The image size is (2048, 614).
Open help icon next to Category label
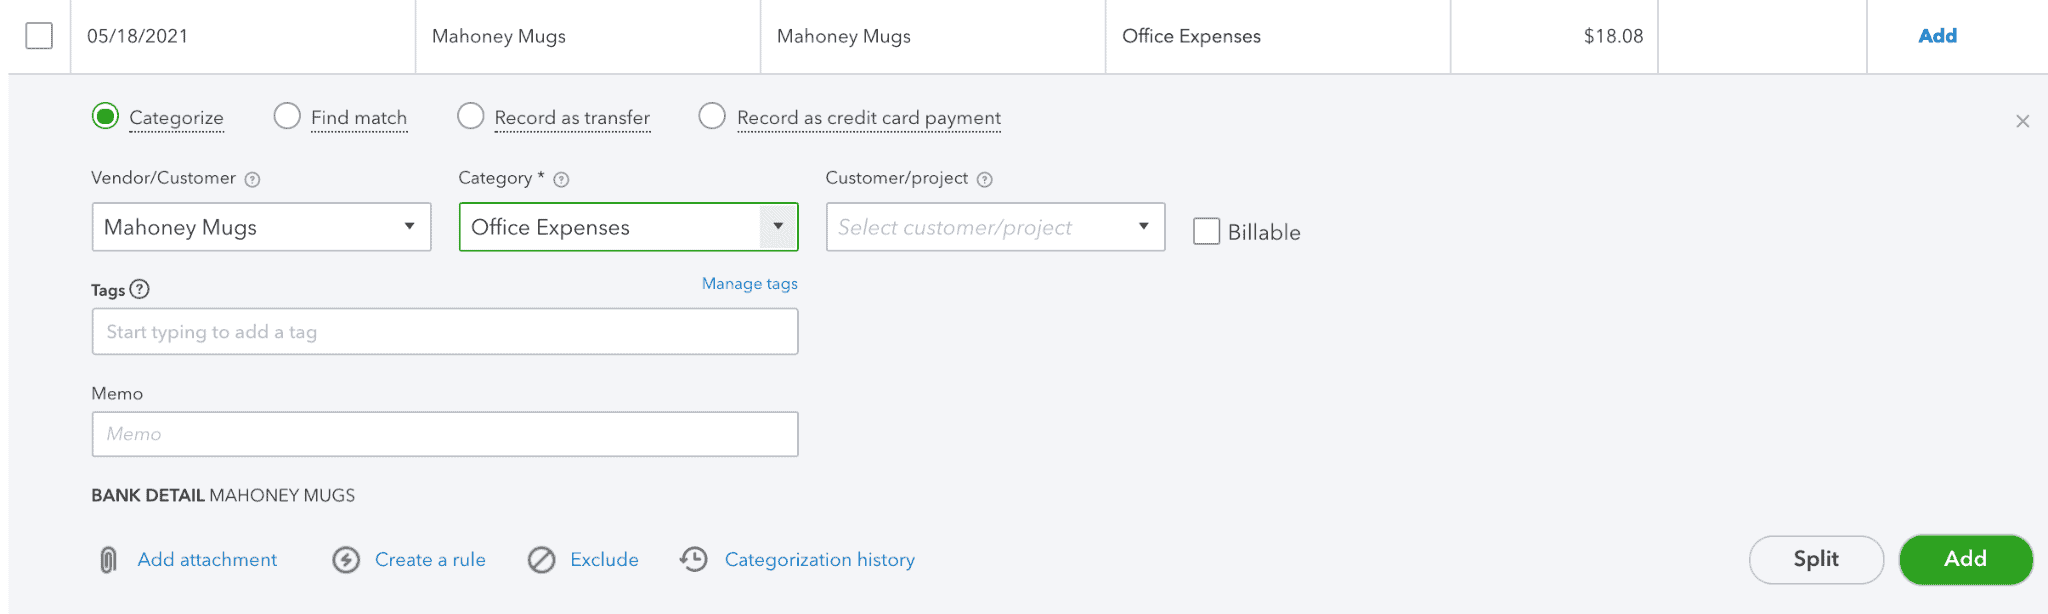561,180
